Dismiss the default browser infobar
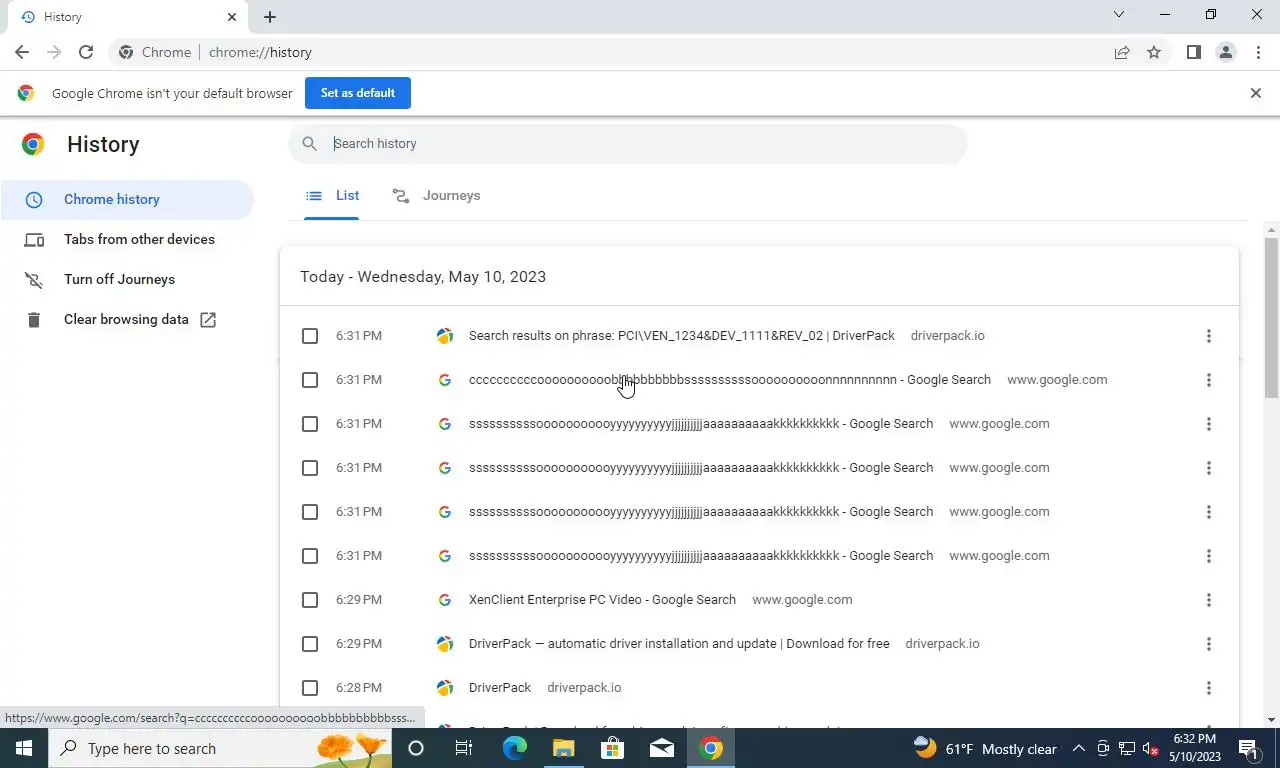Screen dimensions: 1280x768 (x=1256, y=93)
